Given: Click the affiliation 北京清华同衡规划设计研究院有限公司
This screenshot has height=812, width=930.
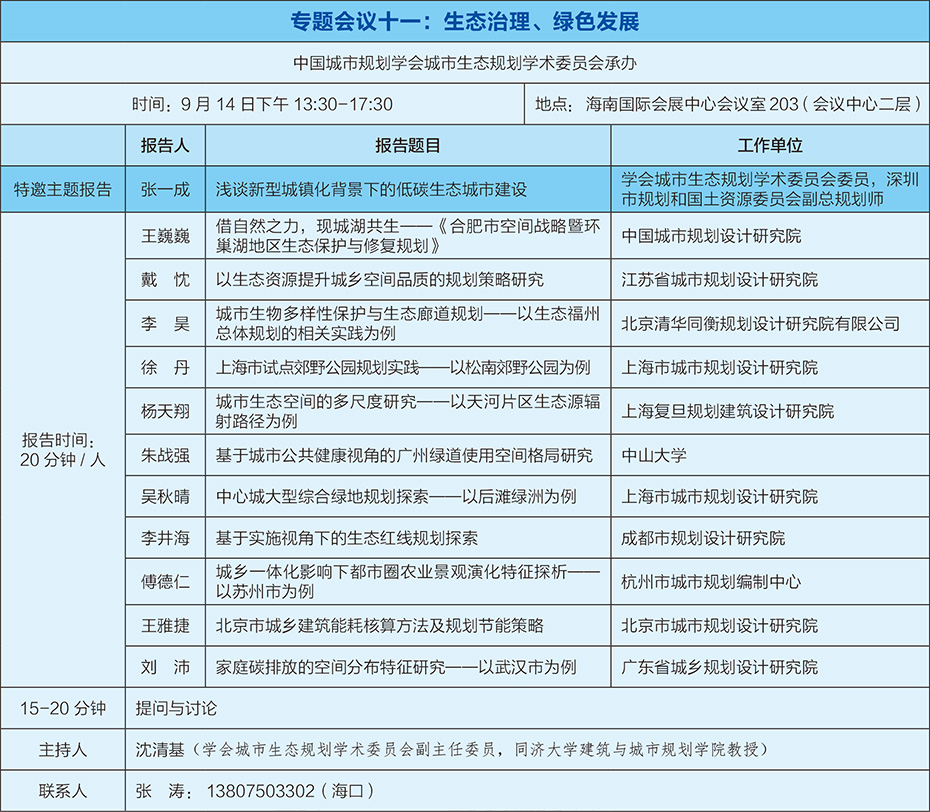Looking at the screenshot, I should (x=760, y=323).
